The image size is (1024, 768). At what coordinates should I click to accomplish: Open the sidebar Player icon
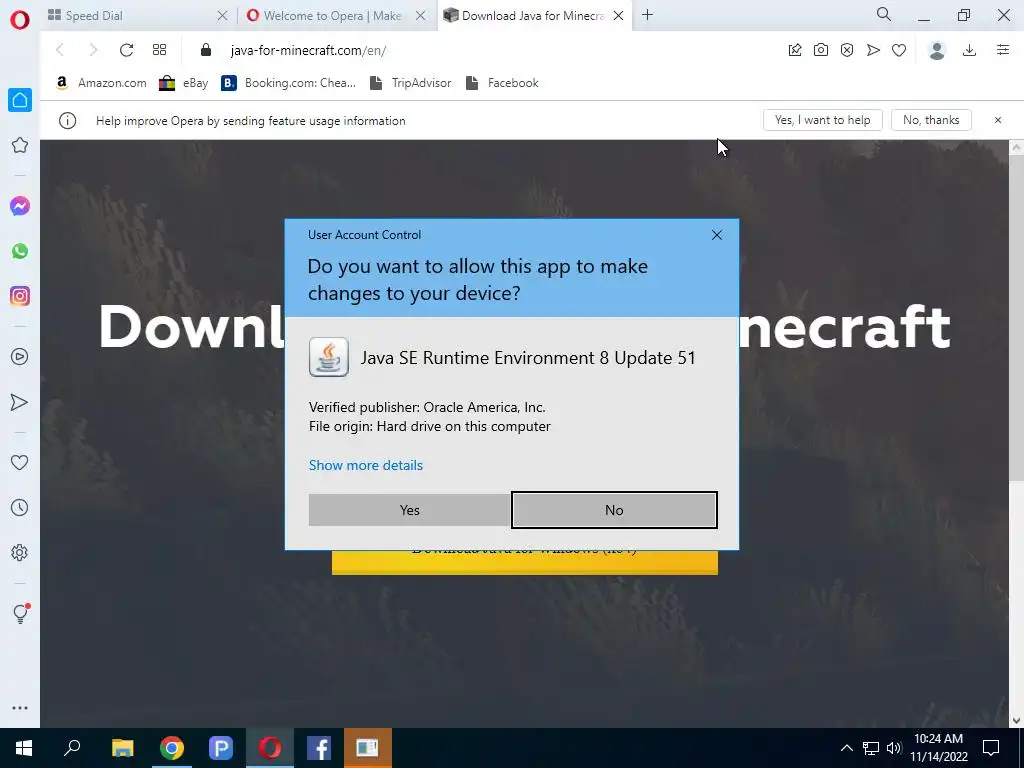point(20,357)
